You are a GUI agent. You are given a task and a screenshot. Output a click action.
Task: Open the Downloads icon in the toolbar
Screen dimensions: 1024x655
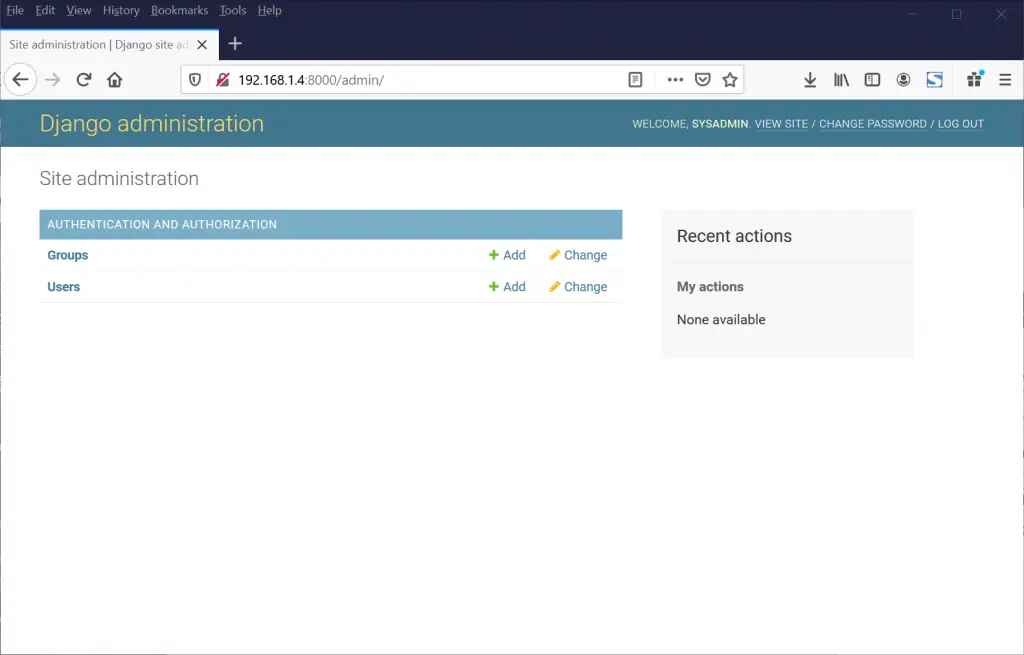810,79
